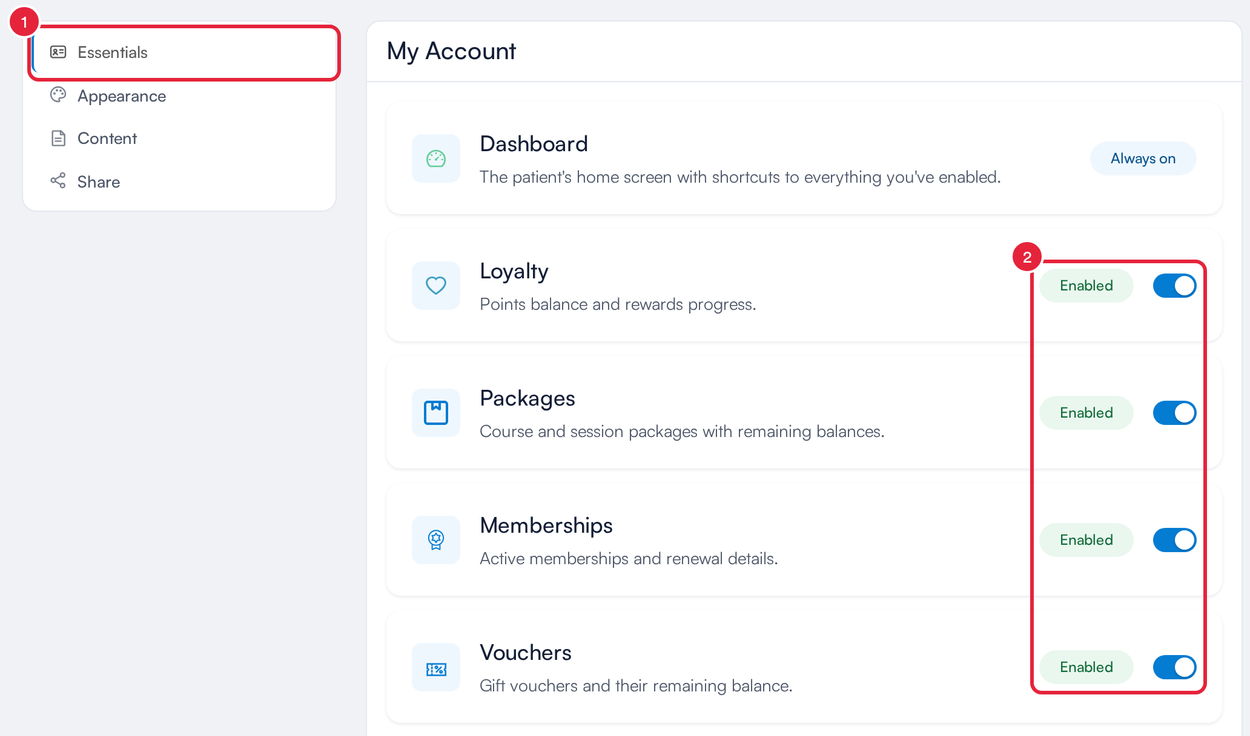The height and width of the screenshot is (736, 1250).
Task: Click the Memberships title text
Action: coord(546,525)
